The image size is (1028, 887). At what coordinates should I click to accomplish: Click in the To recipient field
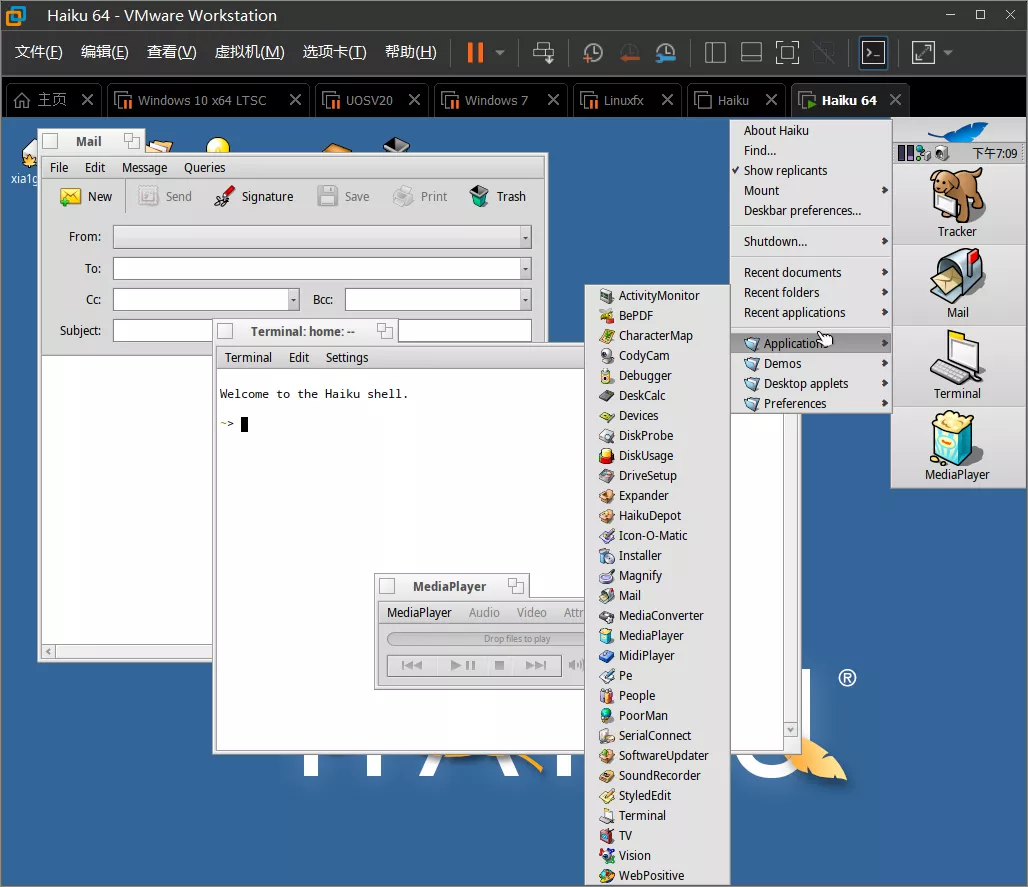315,269
